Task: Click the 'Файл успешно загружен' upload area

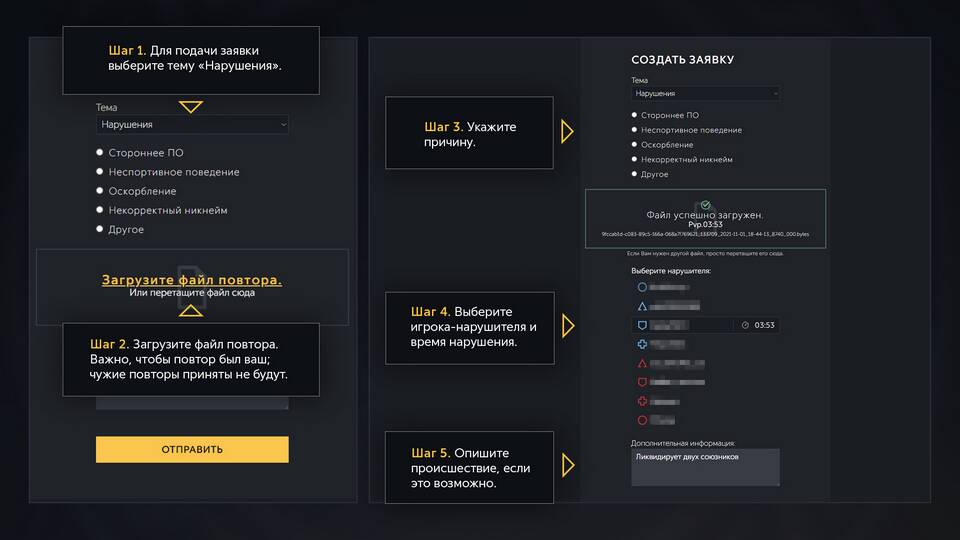Action: 705,219
